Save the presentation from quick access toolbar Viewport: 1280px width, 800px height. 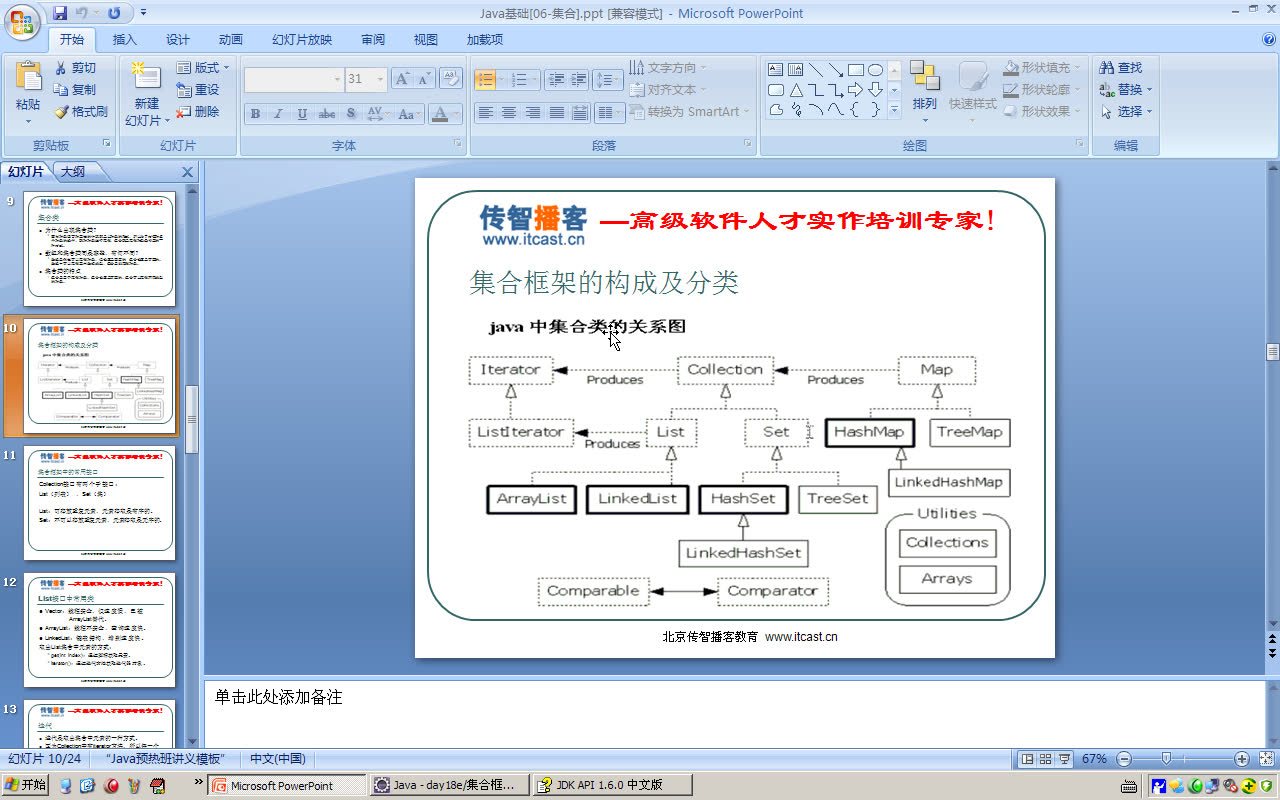[60, 13]
